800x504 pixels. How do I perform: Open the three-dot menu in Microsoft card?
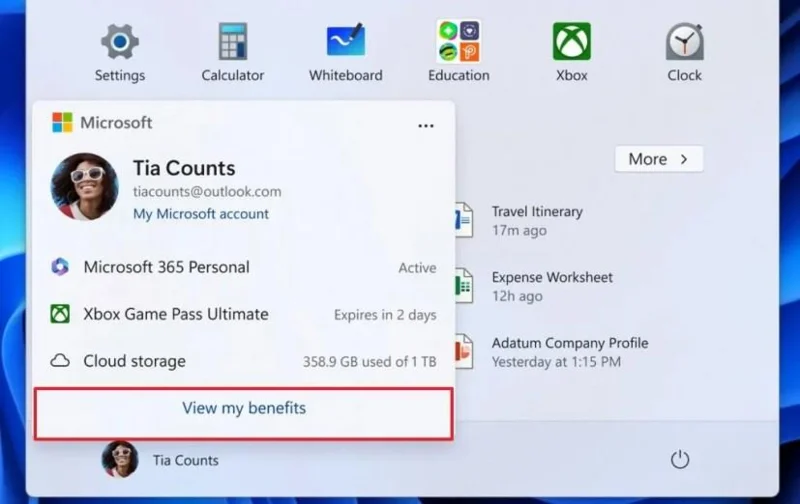coord(426,125)
